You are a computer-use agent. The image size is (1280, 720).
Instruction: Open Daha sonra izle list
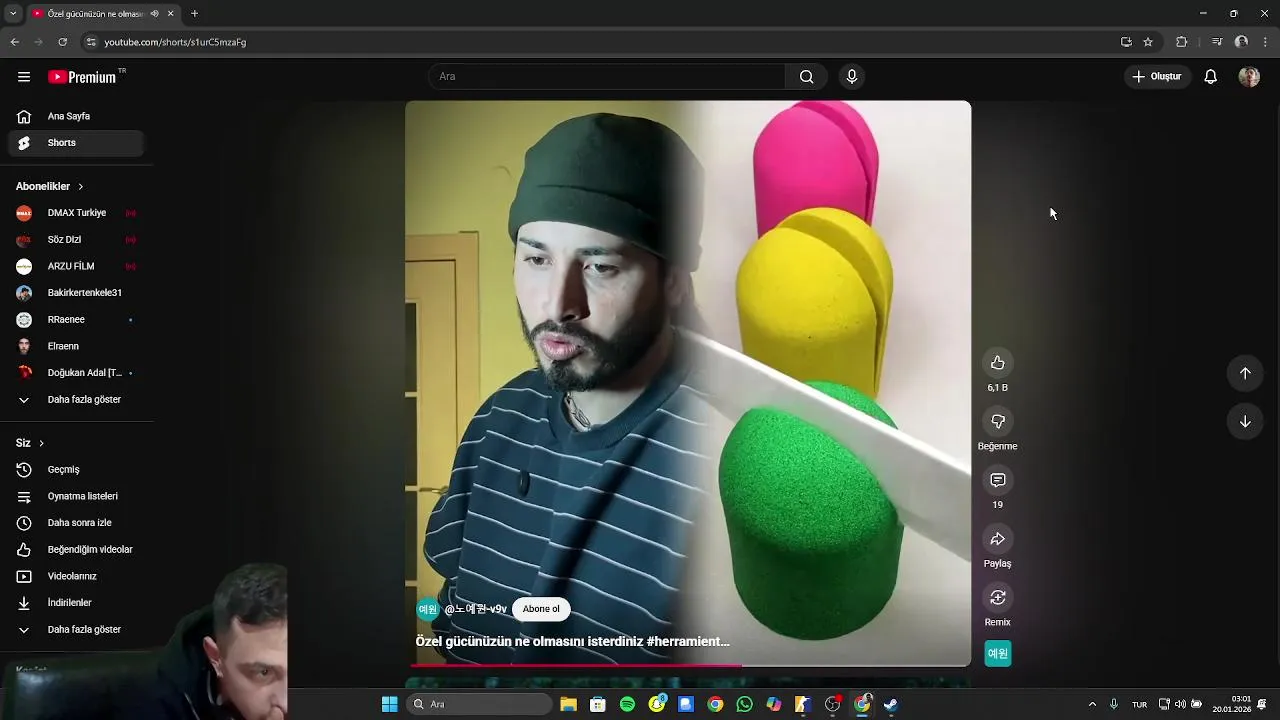[x=76, y=523]
